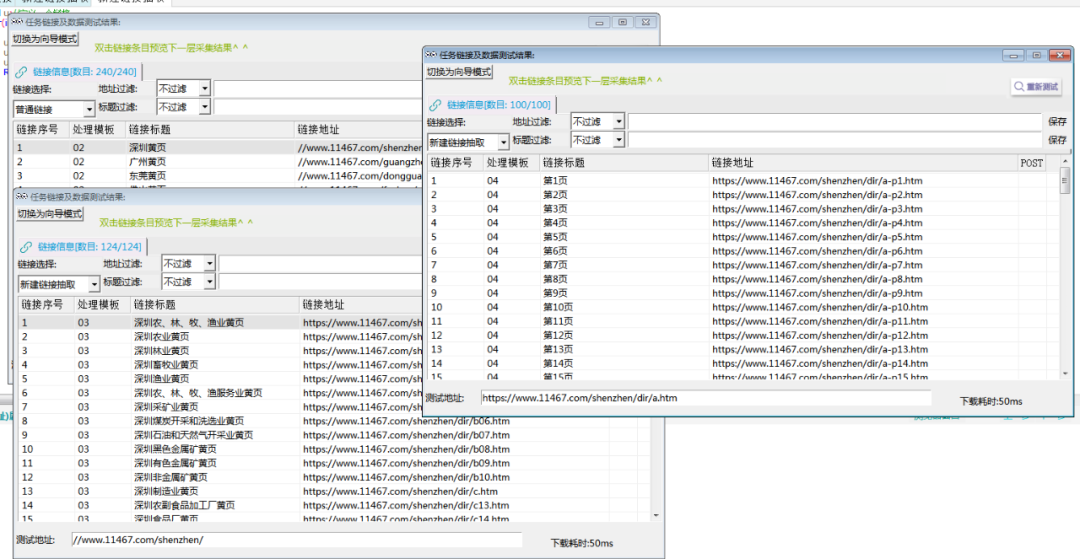1080x559 pixels.
Task: Click URL ending dir/c13.htm
Action: pyautogui.click(x=406, y=505)
